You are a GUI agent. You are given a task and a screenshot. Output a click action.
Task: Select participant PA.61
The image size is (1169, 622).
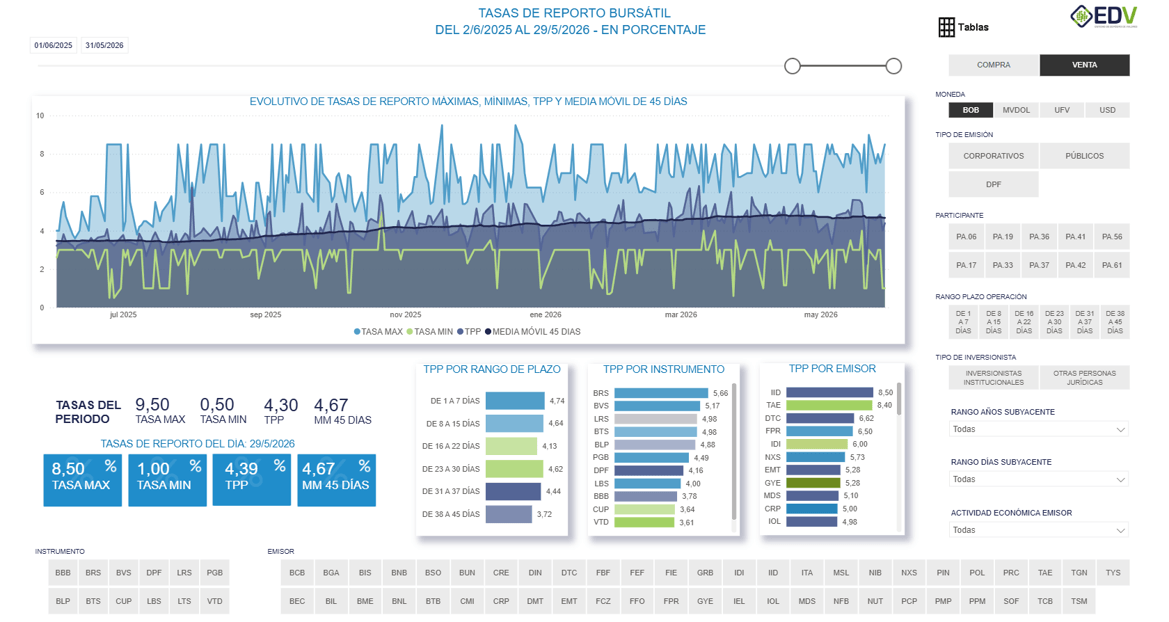1112,265
